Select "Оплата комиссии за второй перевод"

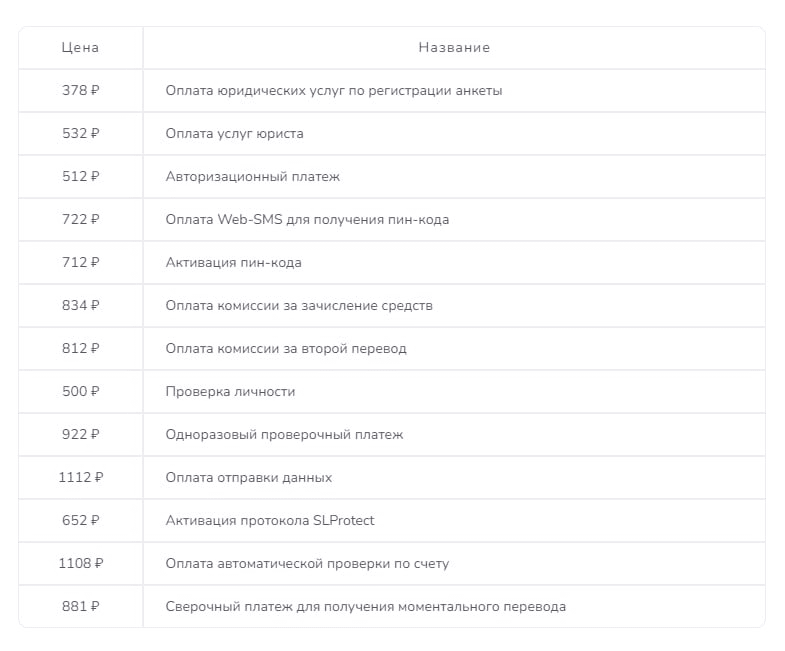(286, 349)
